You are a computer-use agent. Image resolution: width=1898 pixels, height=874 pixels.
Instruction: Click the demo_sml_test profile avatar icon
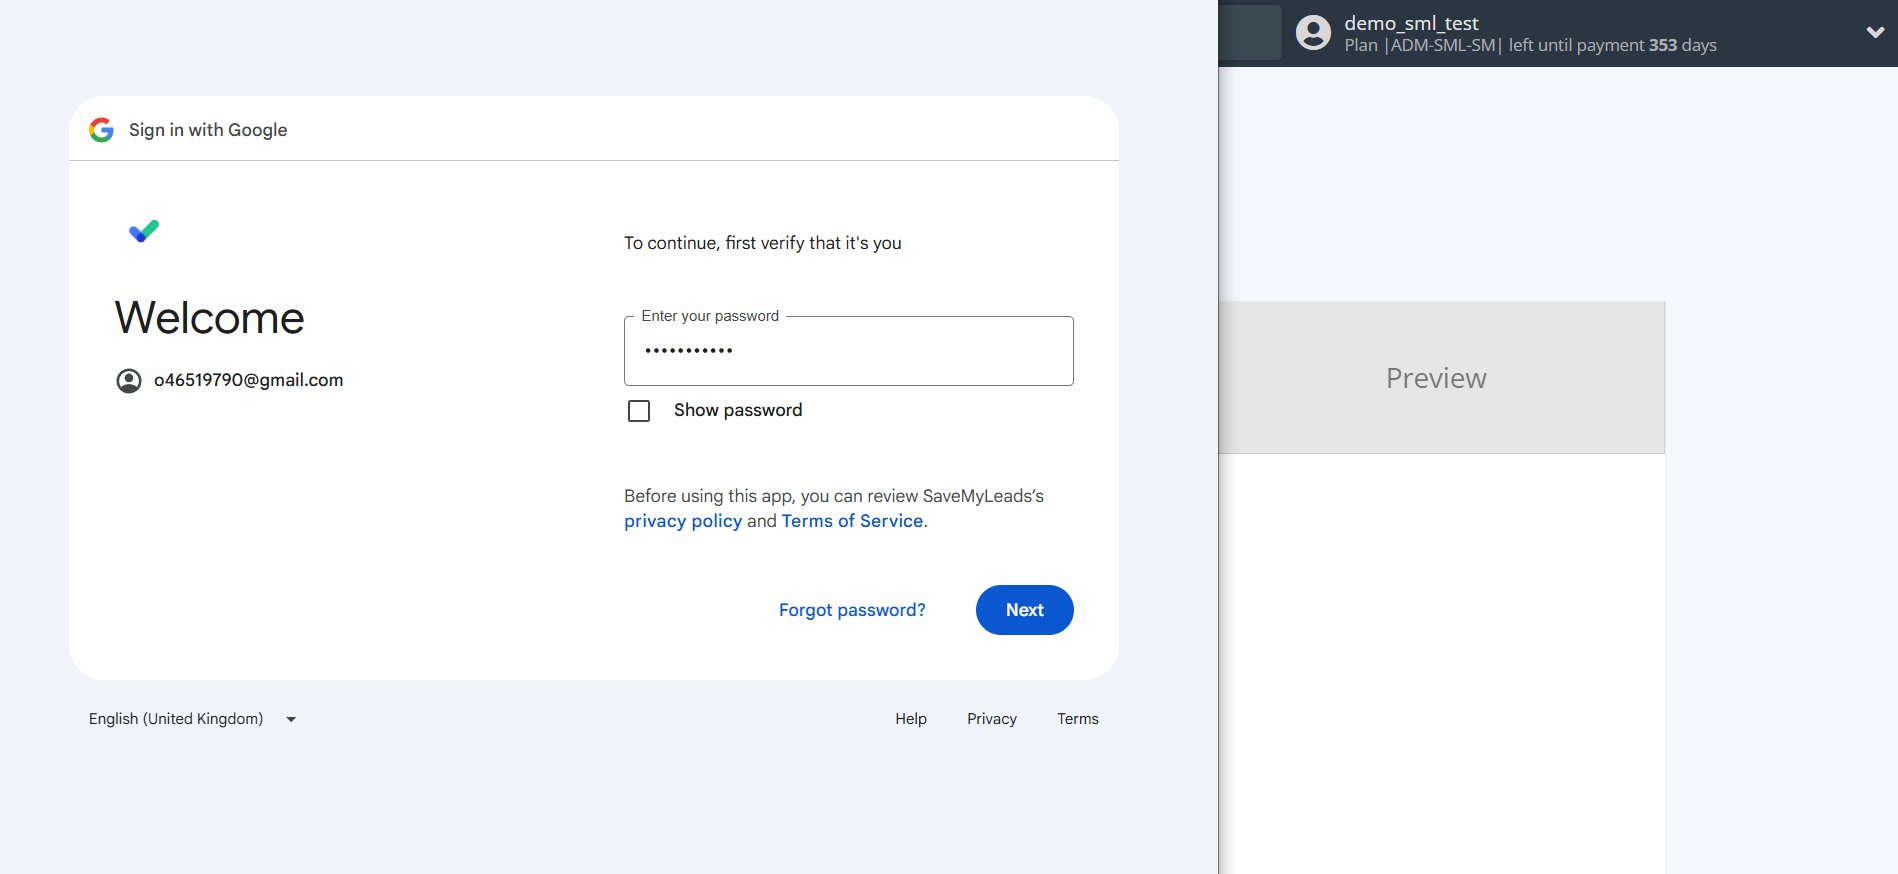[x=1313, y=33]
